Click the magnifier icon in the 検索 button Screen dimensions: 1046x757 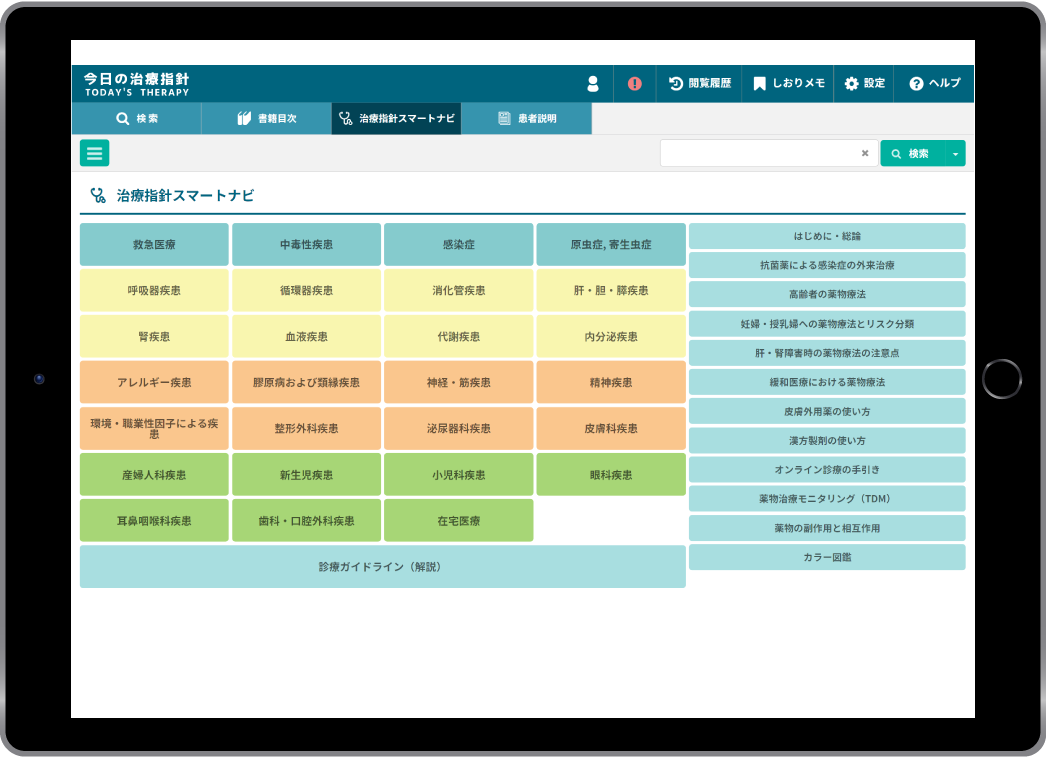click(898, 152)
